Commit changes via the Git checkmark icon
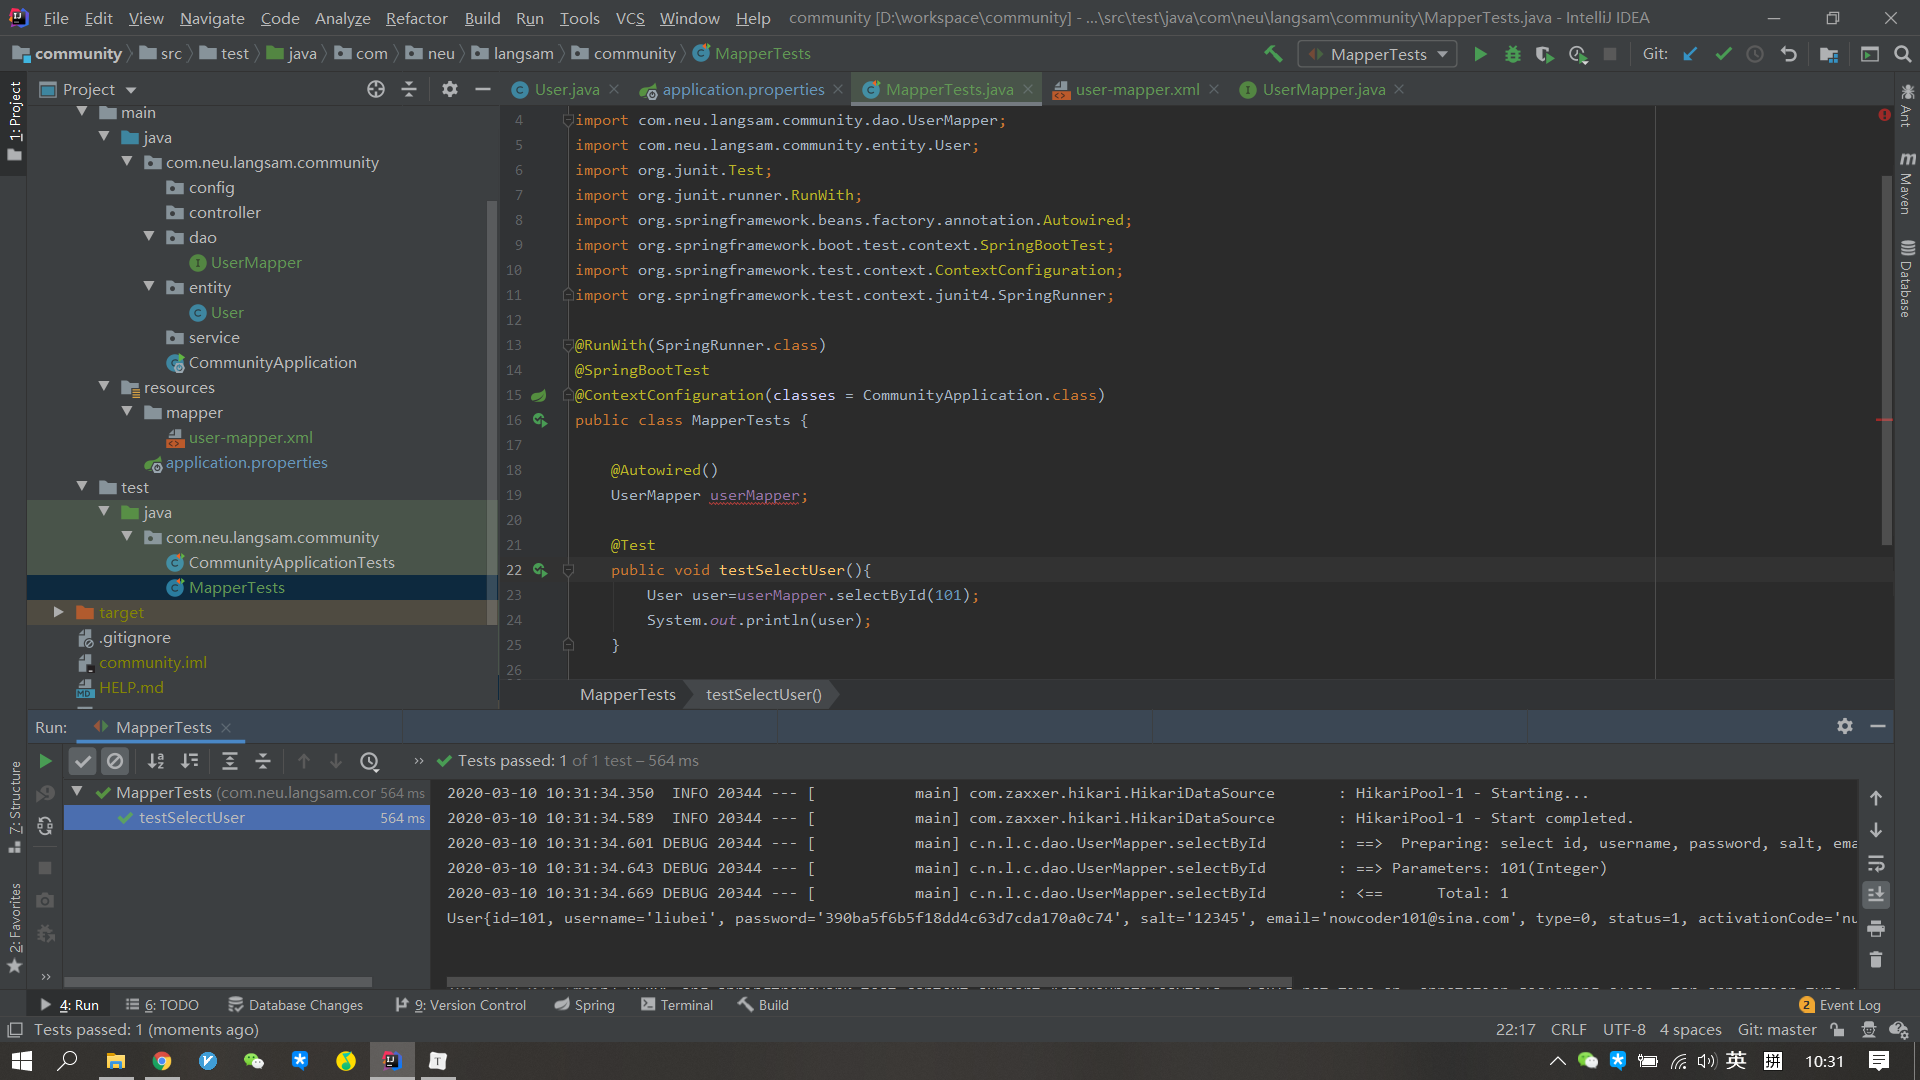The image size is (1920, 1080). click(x=1723, y=54)
